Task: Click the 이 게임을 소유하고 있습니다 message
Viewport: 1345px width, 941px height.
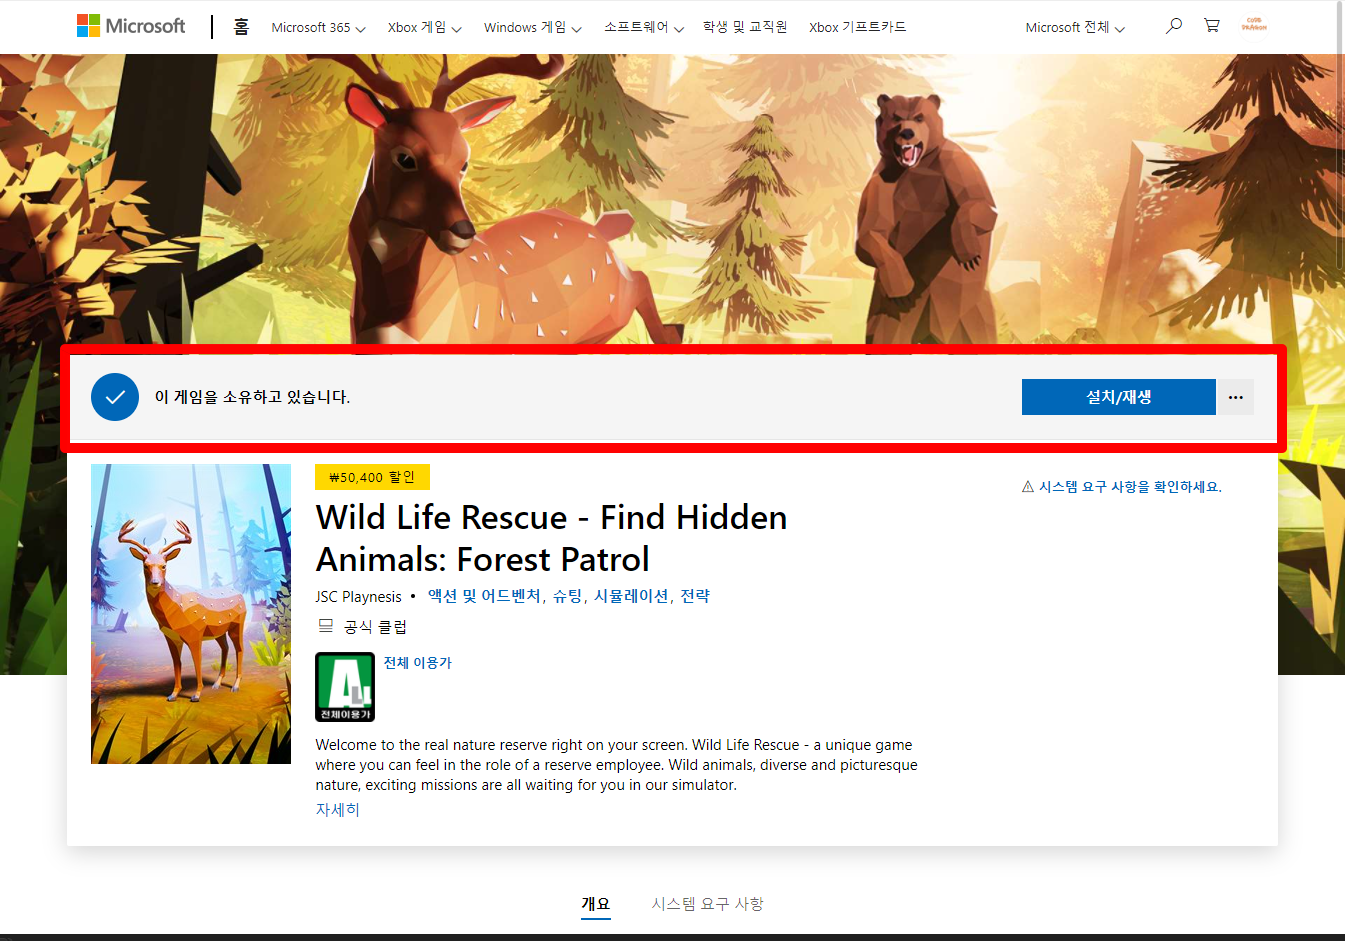Action: 252,397
